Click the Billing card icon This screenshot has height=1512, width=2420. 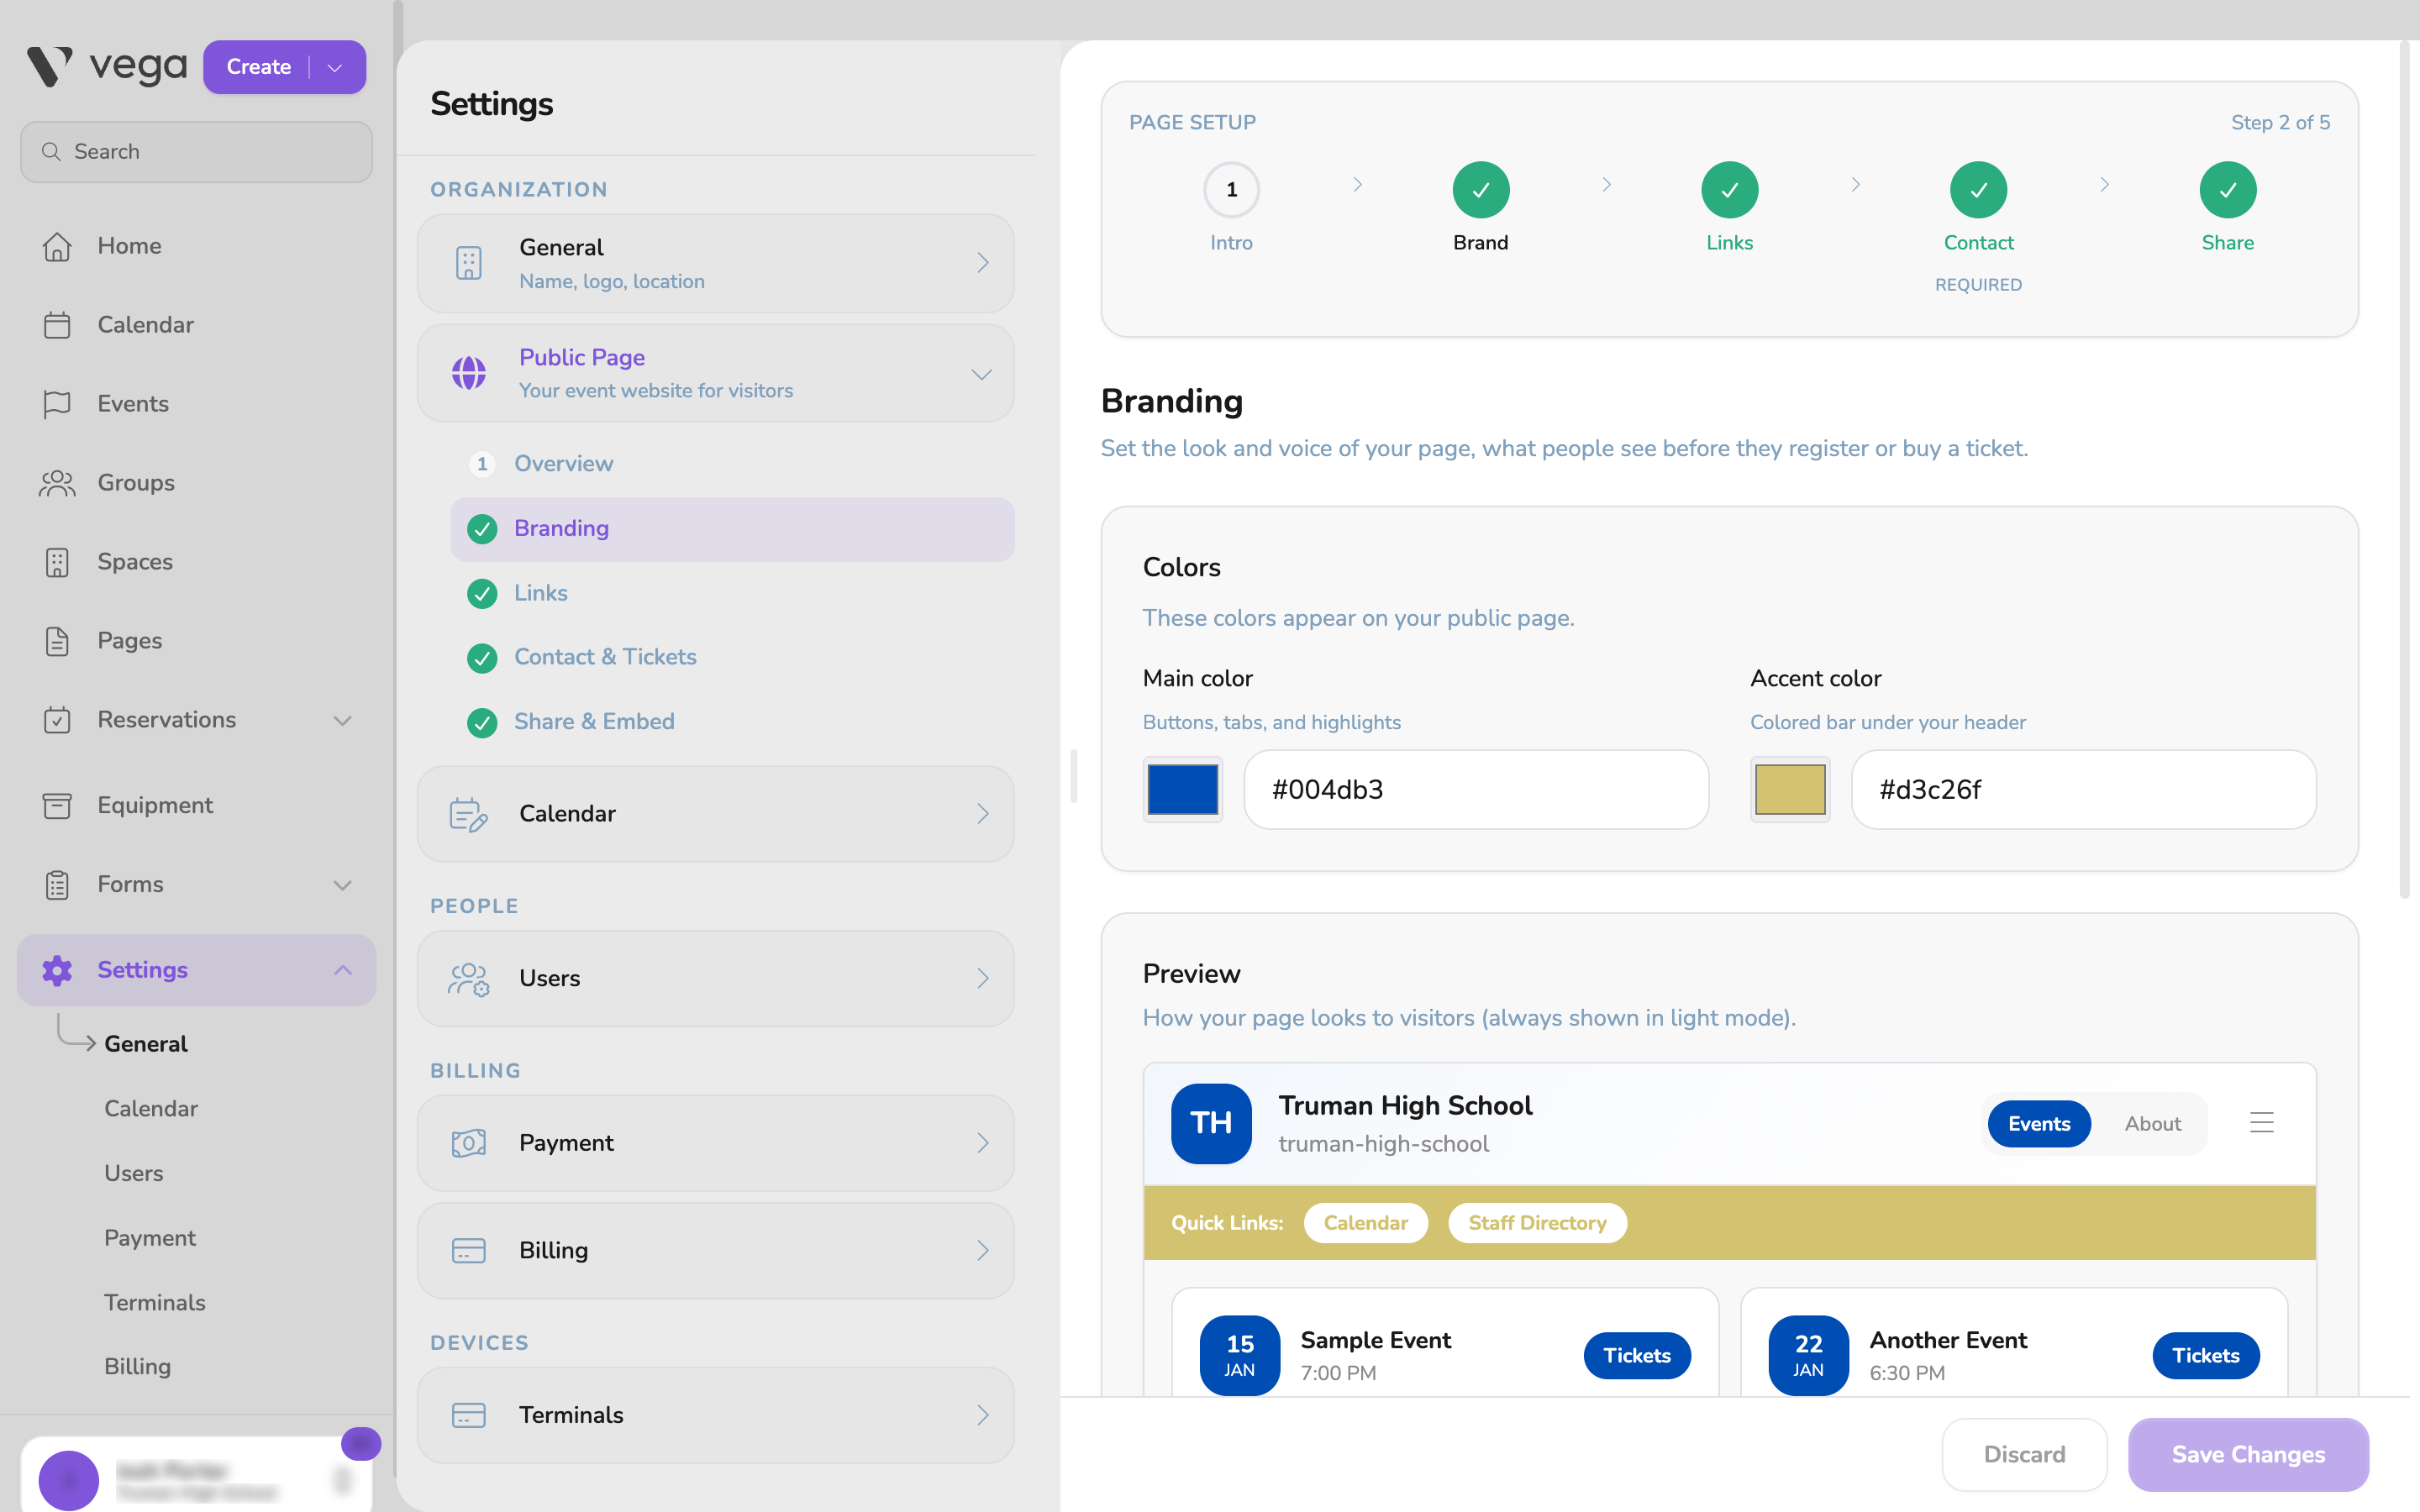(468, 1251)
